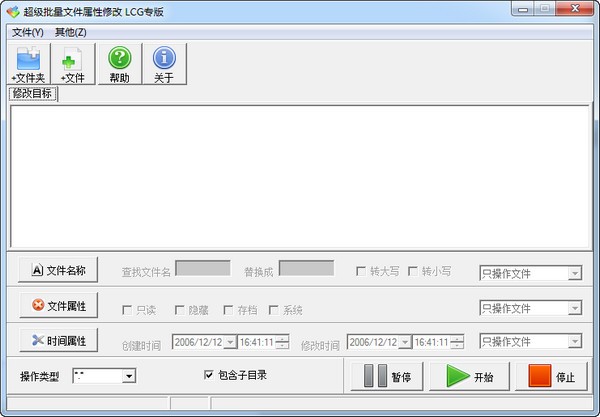Viewport: 600px width, 417px height.
Task: Toggle the 包含子目录 checkbox
Action: 209,375
